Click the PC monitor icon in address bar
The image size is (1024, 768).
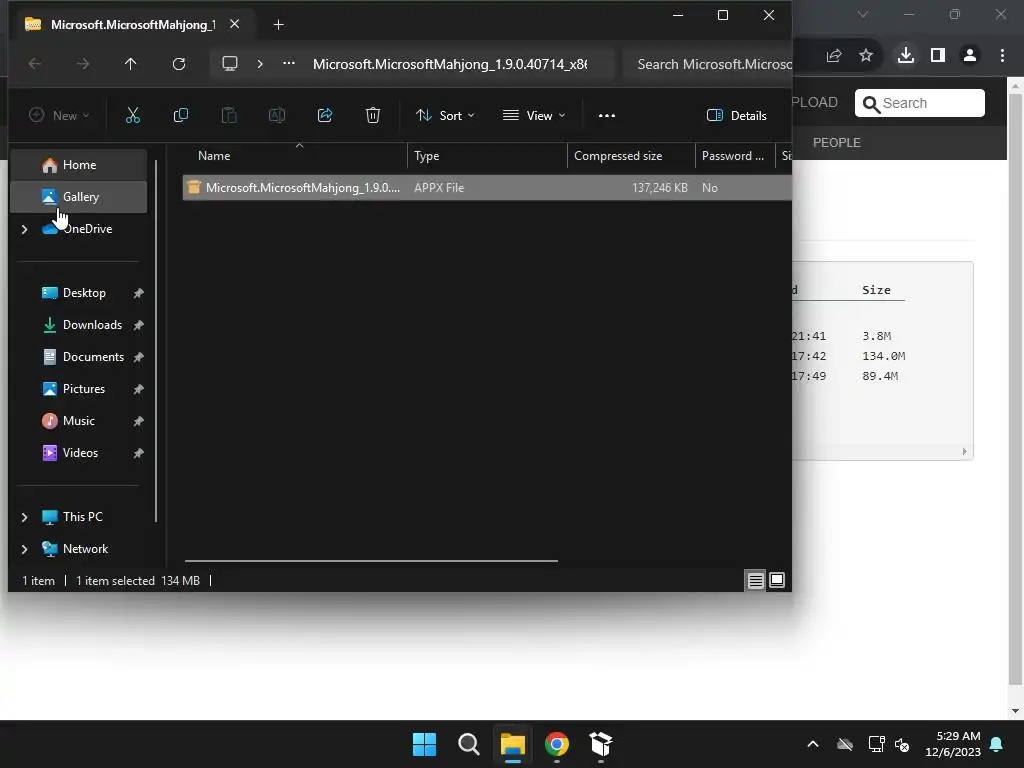(x=230, y=64)
